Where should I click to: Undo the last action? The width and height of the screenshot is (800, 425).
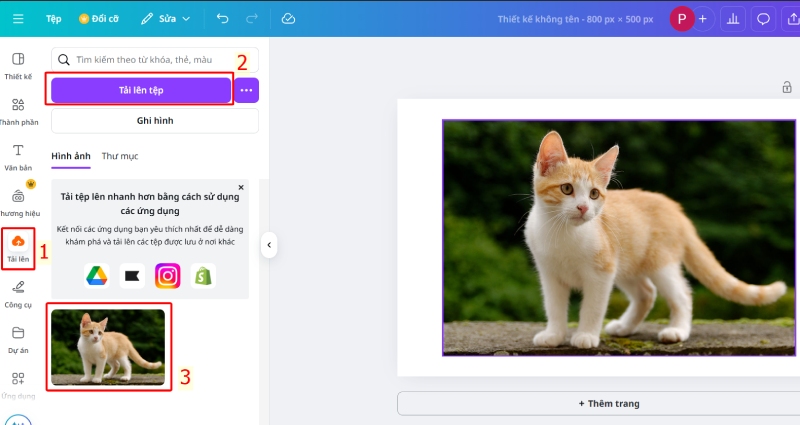coord(222,19)
